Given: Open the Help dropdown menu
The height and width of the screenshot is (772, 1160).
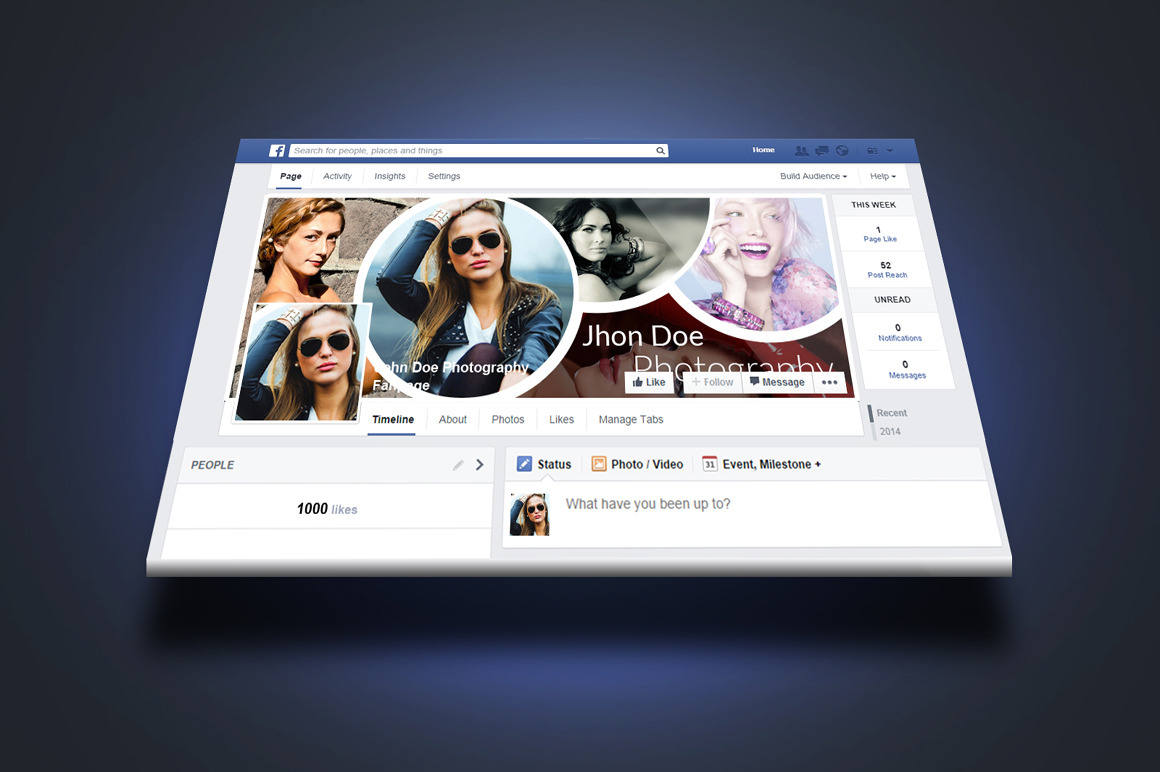Looking at the screenshot, I should [x=882, y=176].
